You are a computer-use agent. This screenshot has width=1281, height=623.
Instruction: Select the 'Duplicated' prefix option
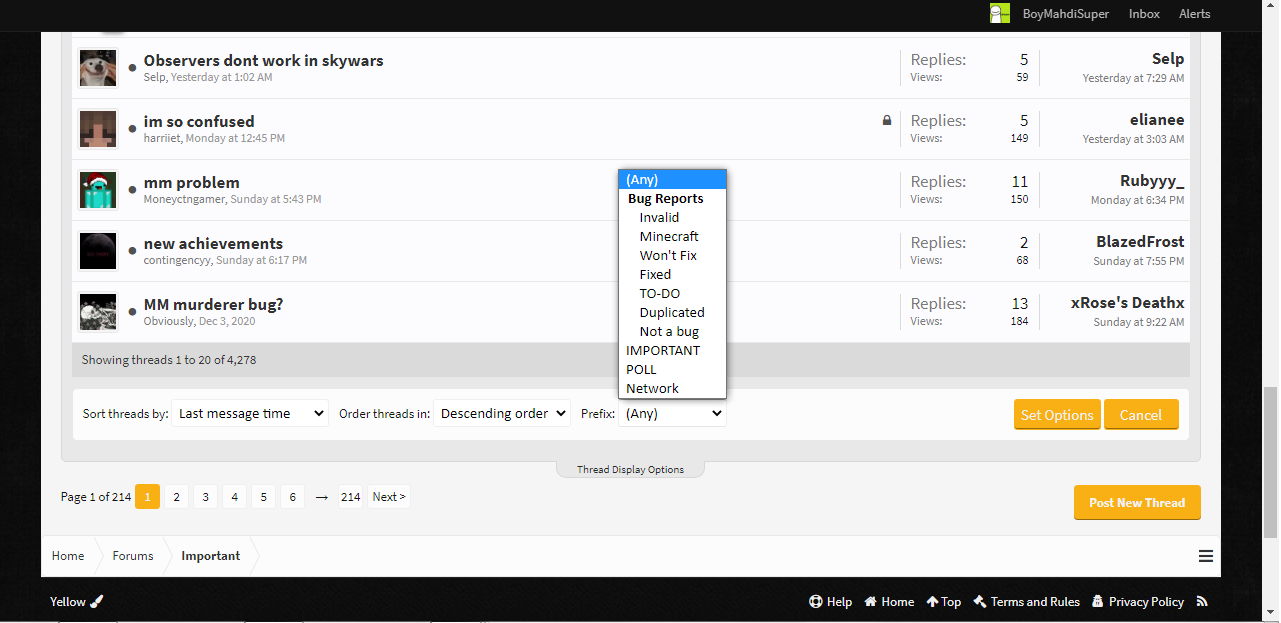pos(672,313)
